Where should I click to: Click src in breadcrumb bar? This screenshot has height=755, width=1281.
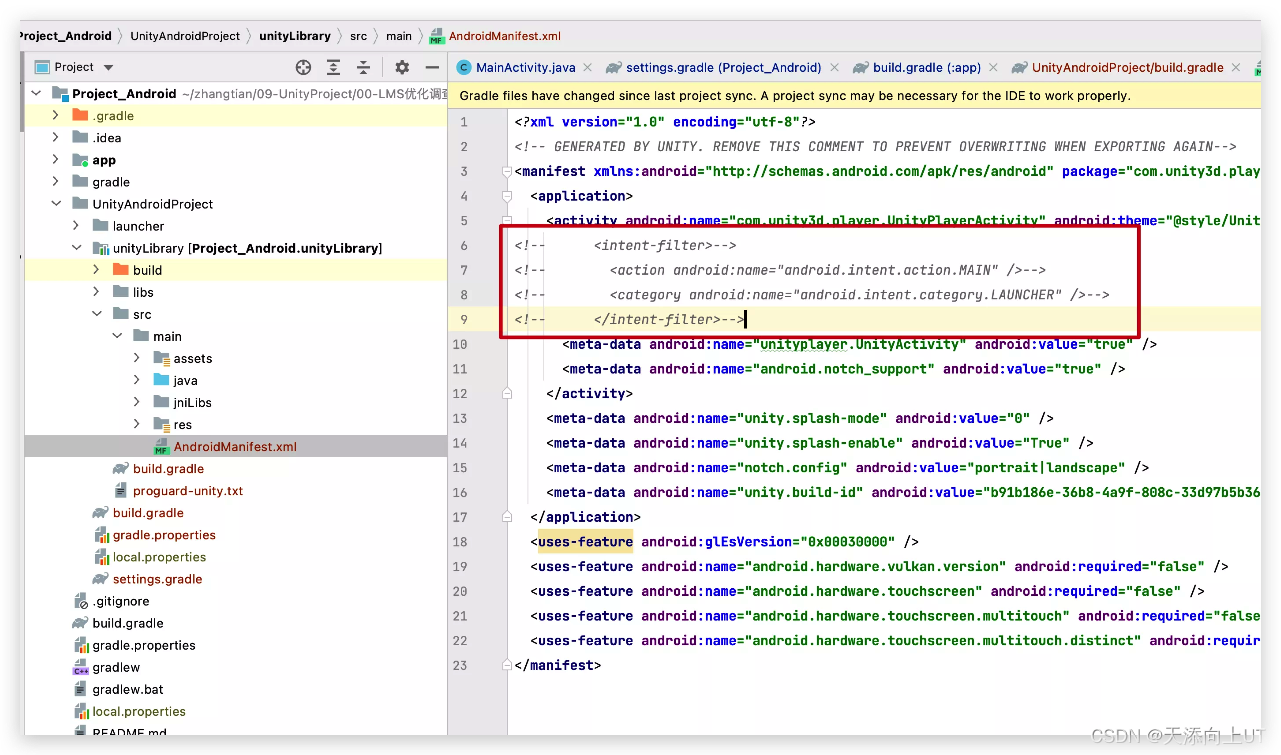[358, 36]
